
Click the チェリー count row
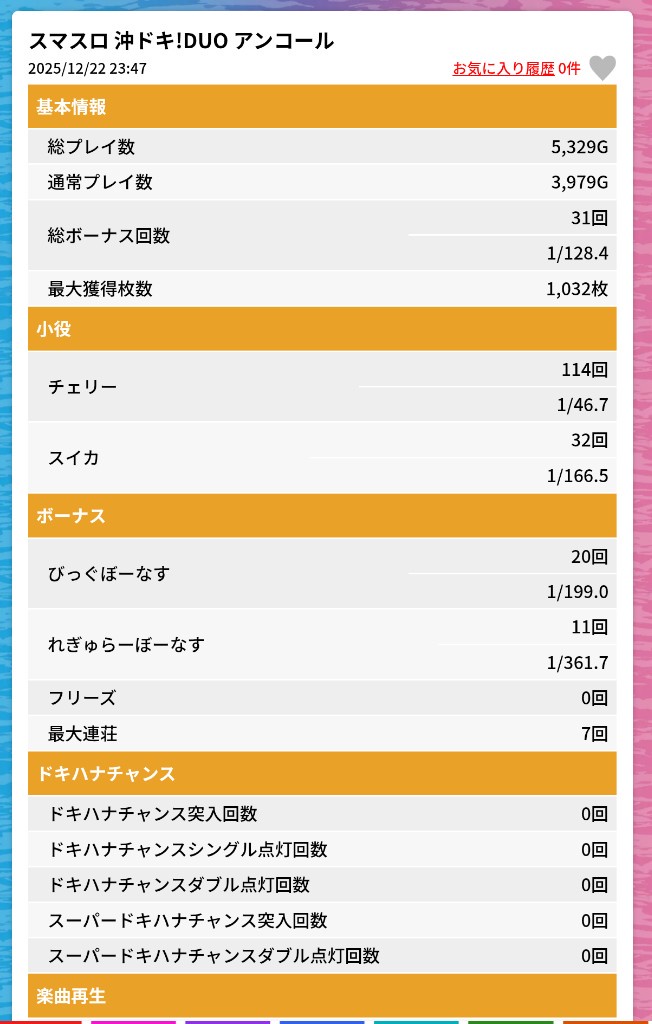click(x=322, y=387)
